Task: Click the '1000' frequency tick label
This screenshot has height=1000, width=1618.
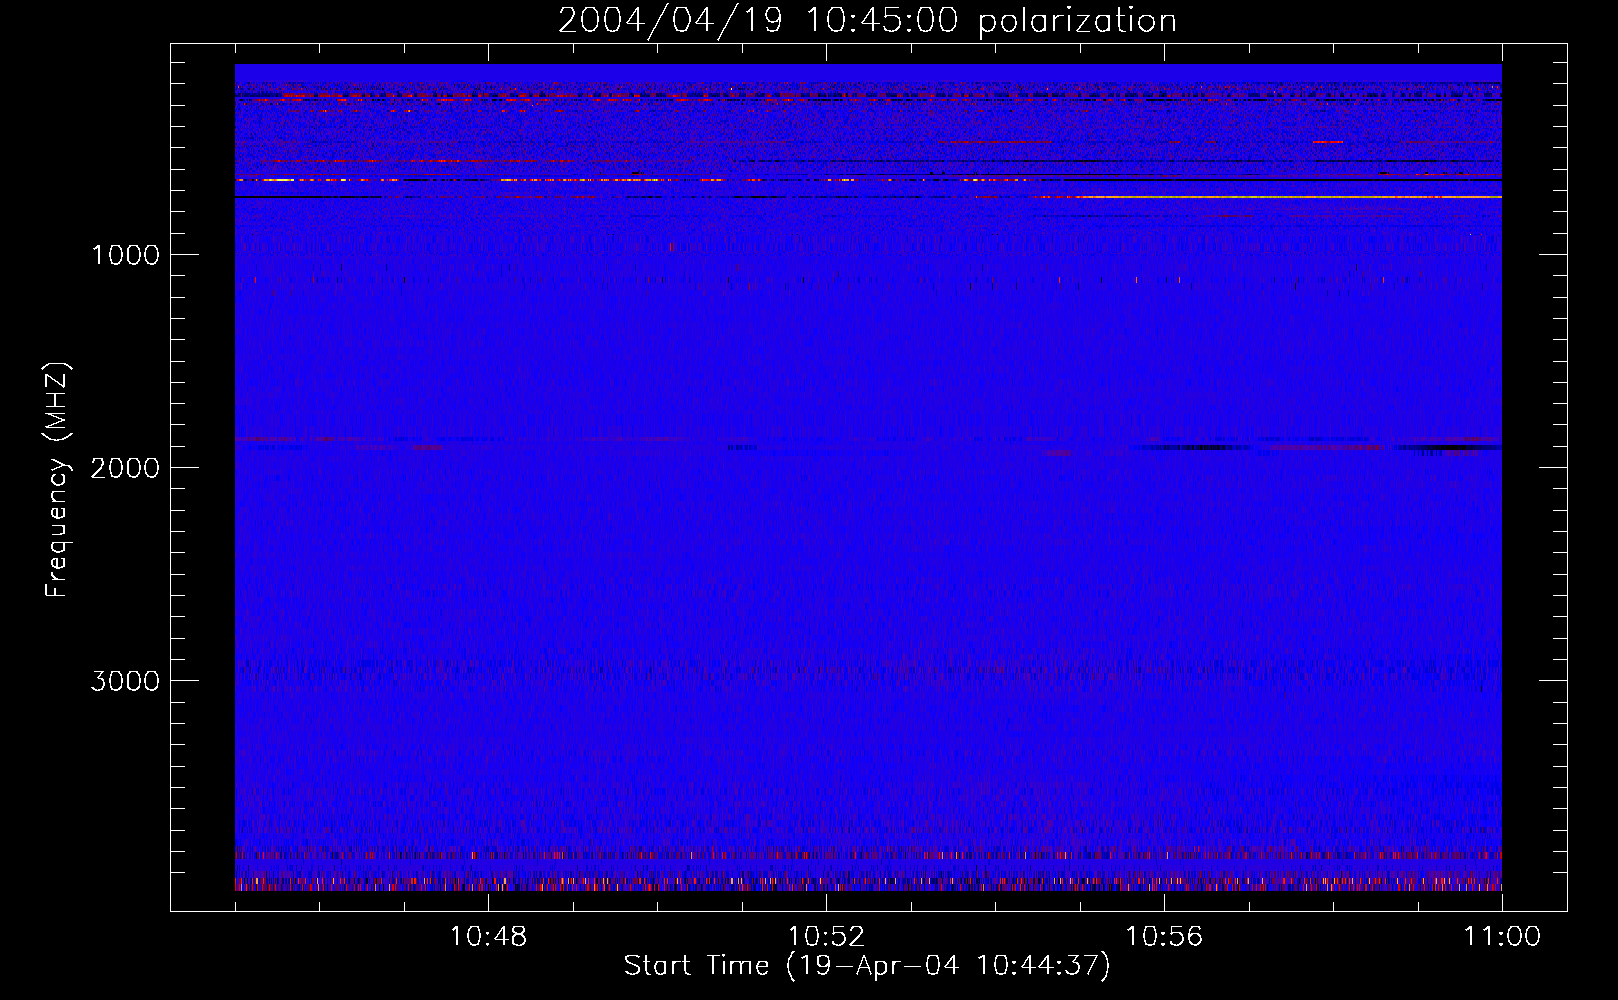Action: click(125, 255)
